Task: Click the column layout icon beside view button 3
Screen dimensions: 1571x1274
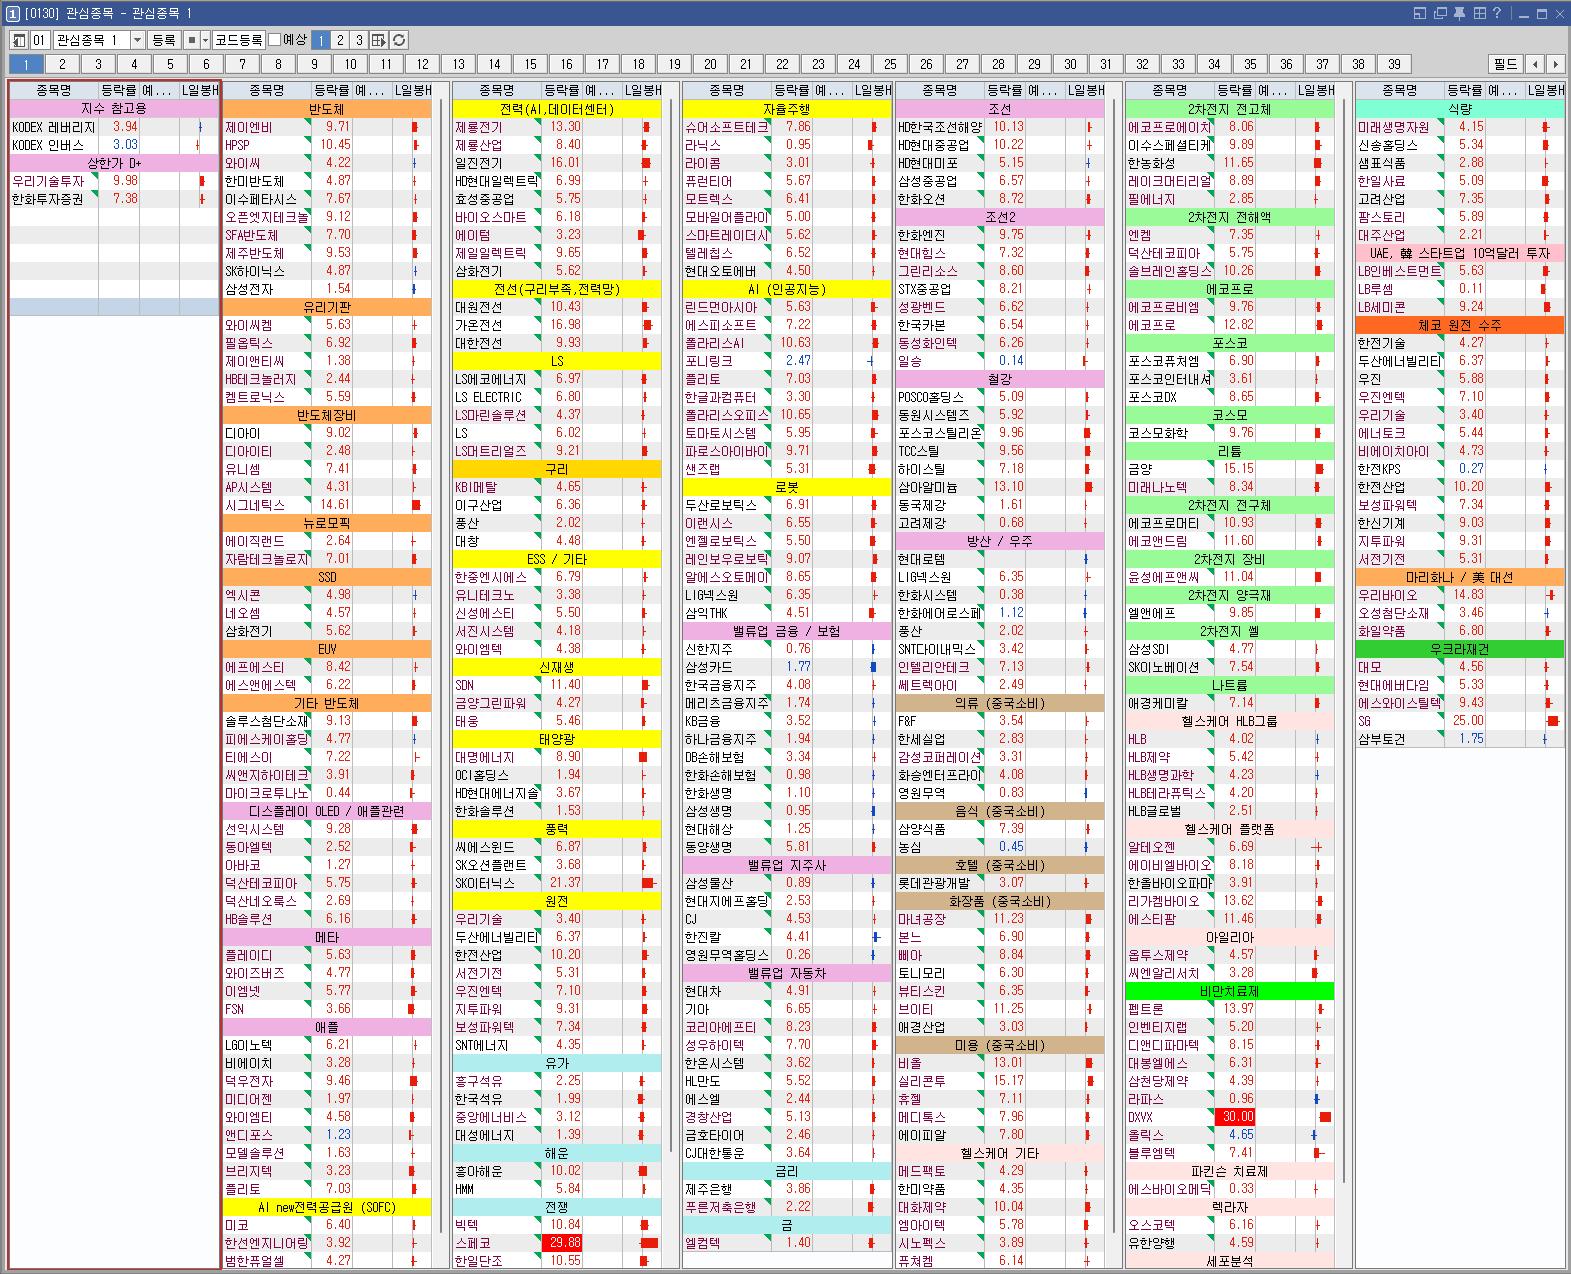Action: tap(378, 40)
